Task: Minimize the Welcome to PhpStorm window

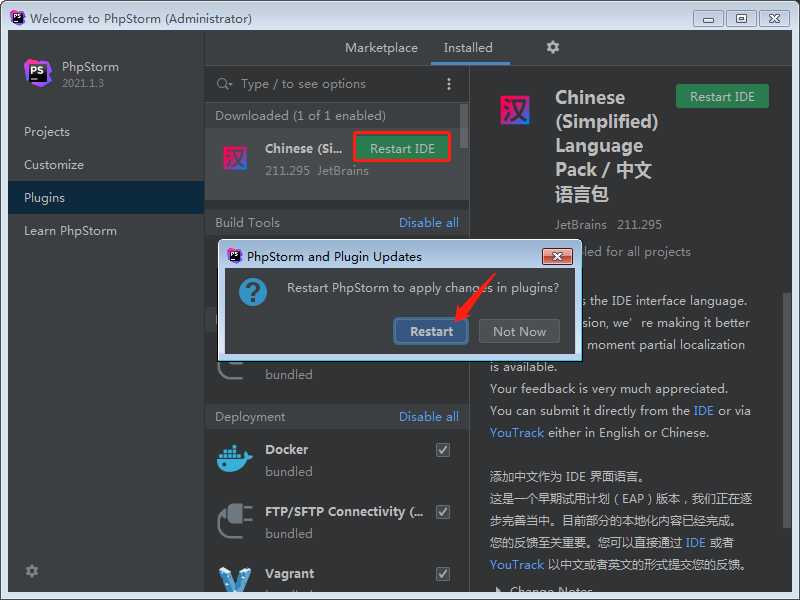Action: 708,19
